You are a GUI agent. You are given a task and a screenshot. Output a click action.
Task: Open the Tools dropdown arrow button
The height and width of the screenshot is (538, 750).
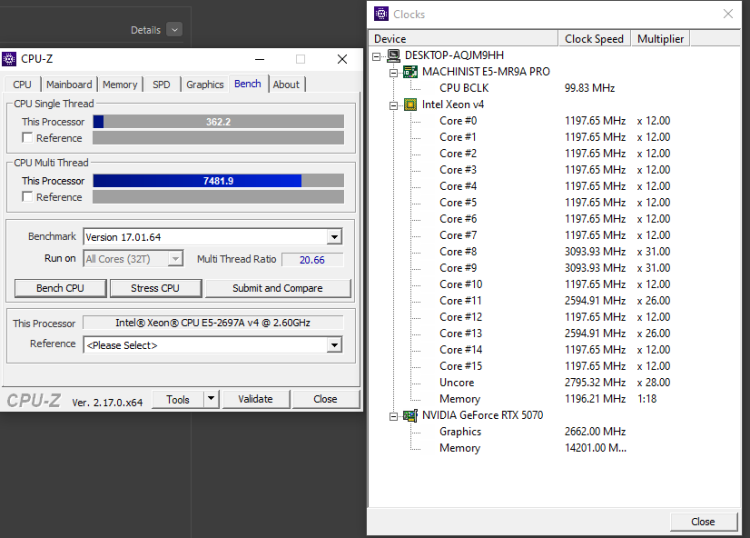pyautogui.click(x=211, y=399)
